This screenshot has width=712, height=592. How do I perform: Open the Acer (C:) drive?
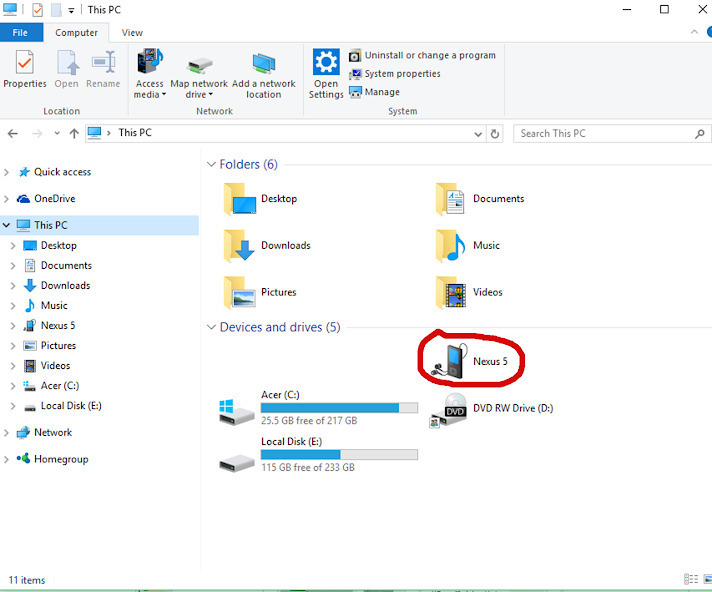(237, 408)
